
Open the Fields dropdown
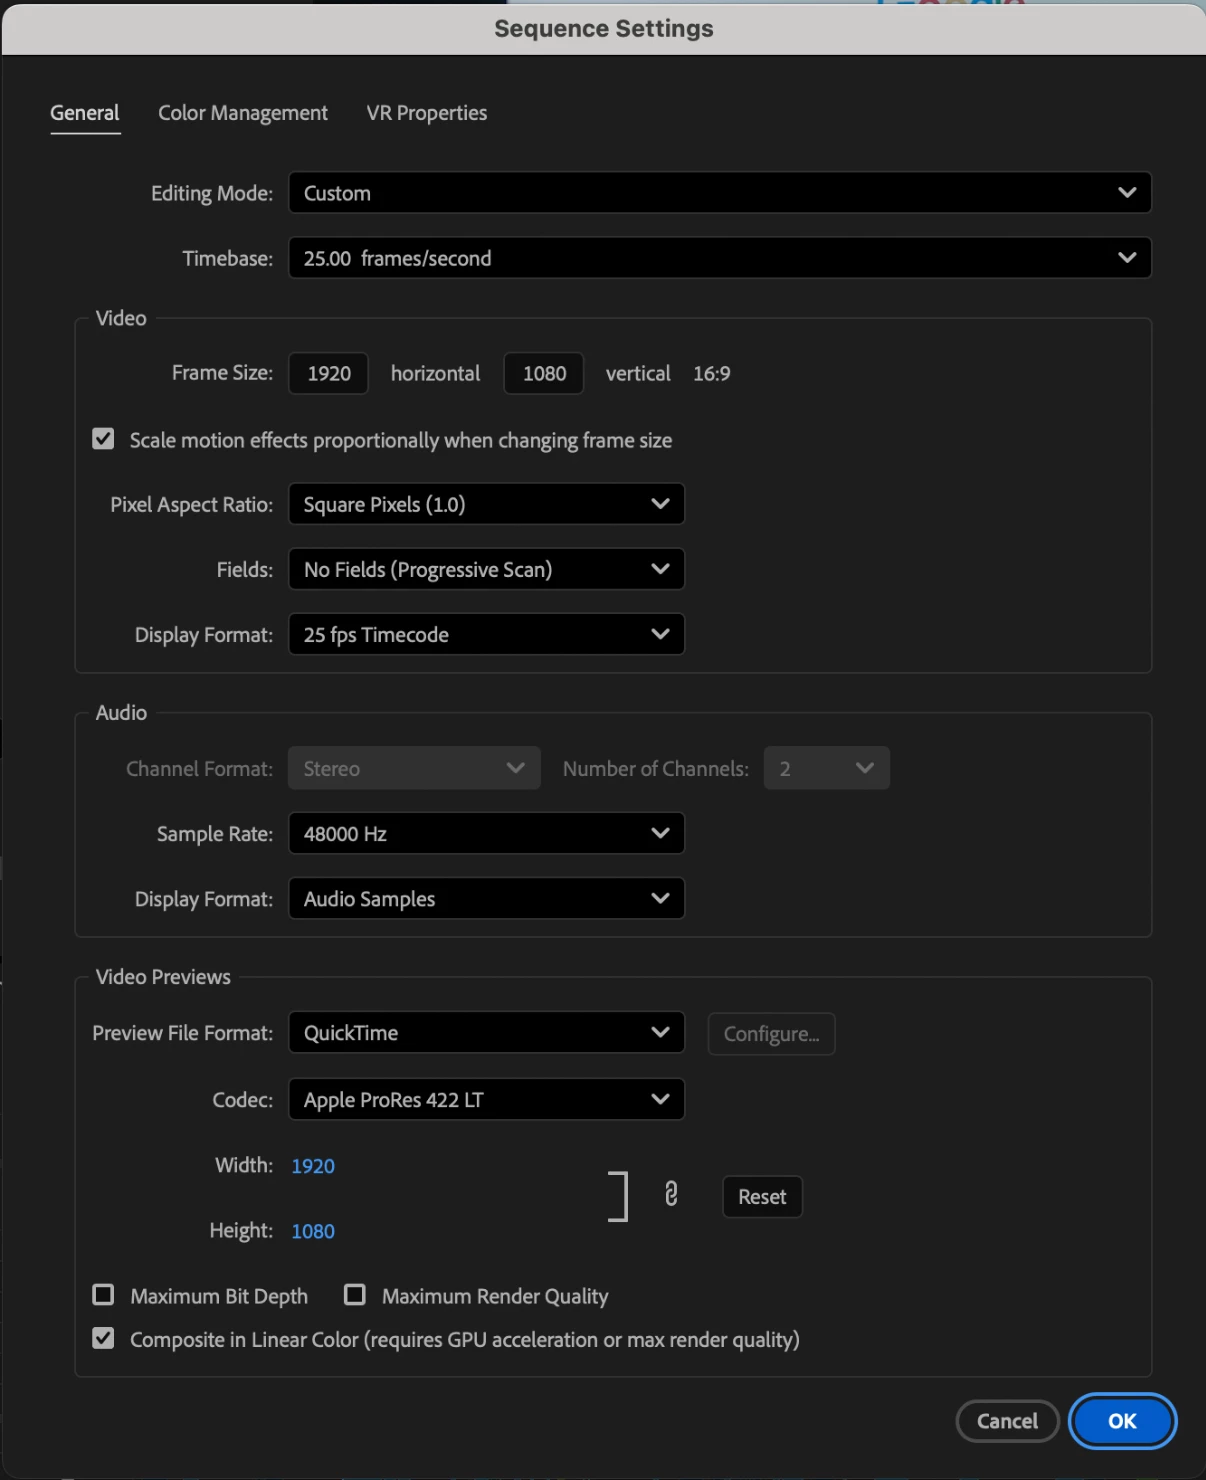coord(487,569)
